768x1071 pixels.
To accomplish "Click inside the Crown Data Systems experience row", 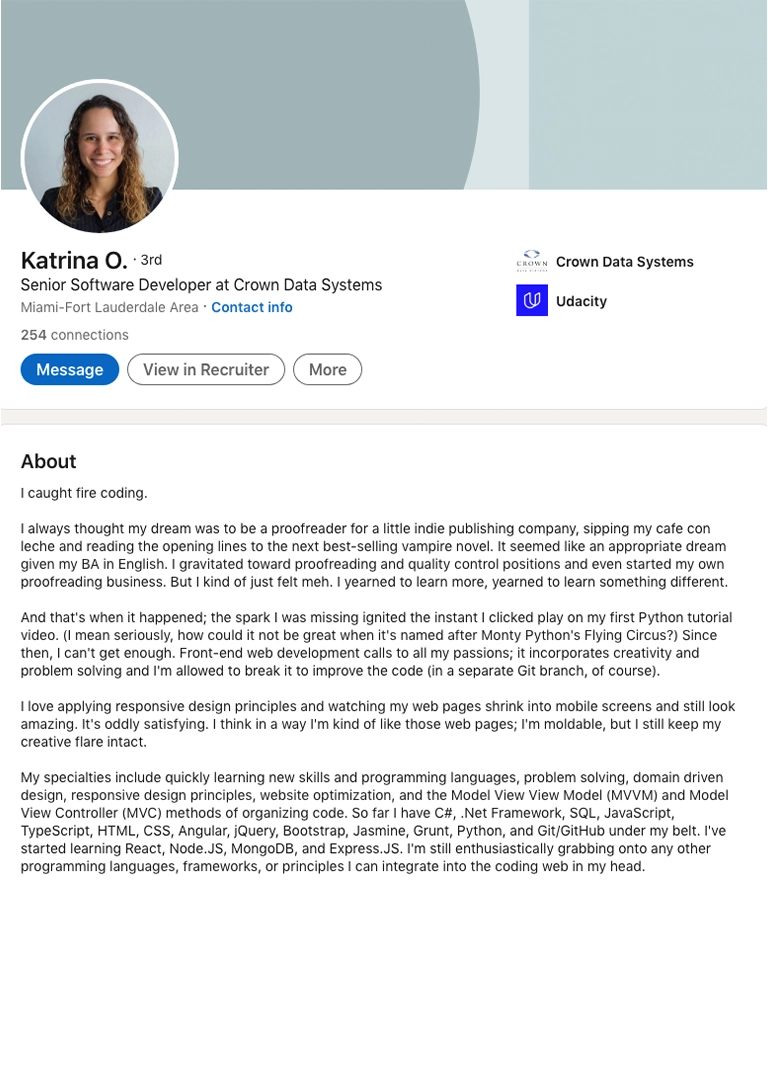I will 600,261.
